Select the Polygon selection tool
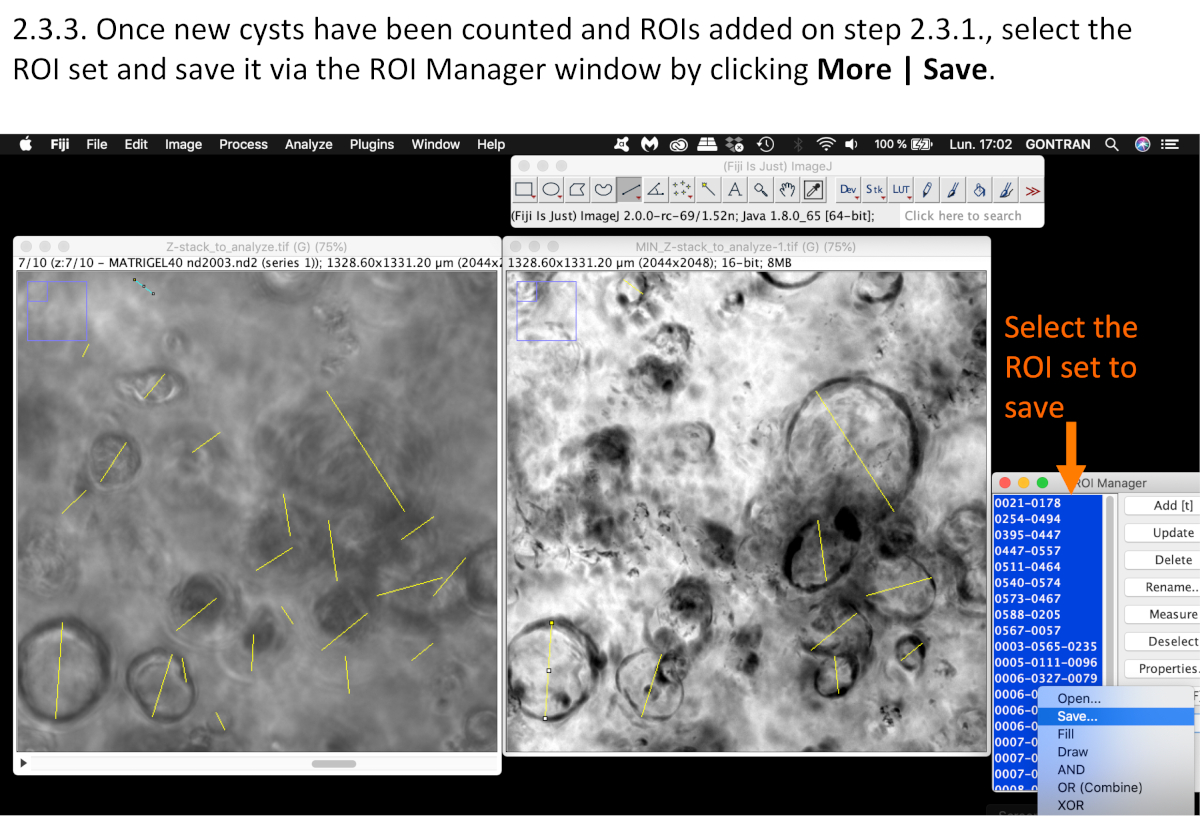Viewport: 1200px width, 836px height. (x=577, y=189)
